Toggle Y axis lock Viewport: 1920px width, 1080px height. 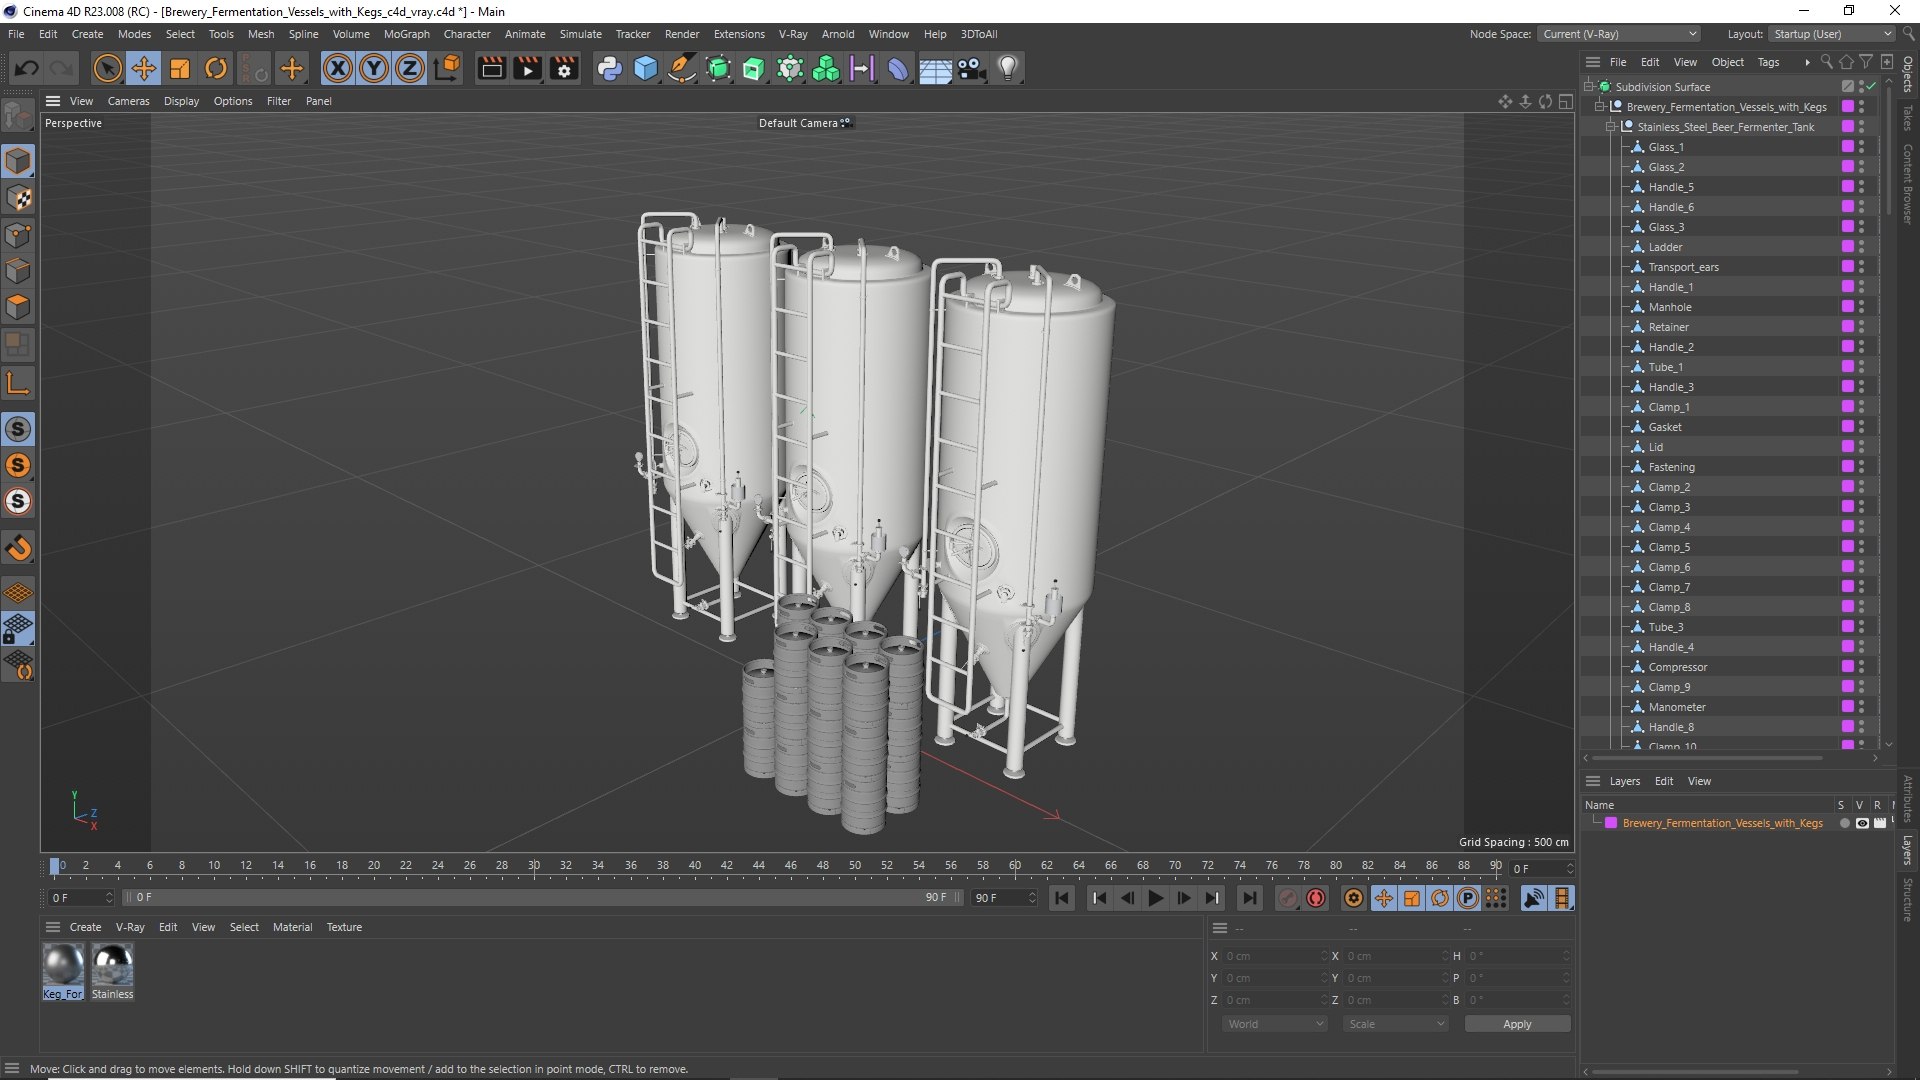click(x=374, y=69)
